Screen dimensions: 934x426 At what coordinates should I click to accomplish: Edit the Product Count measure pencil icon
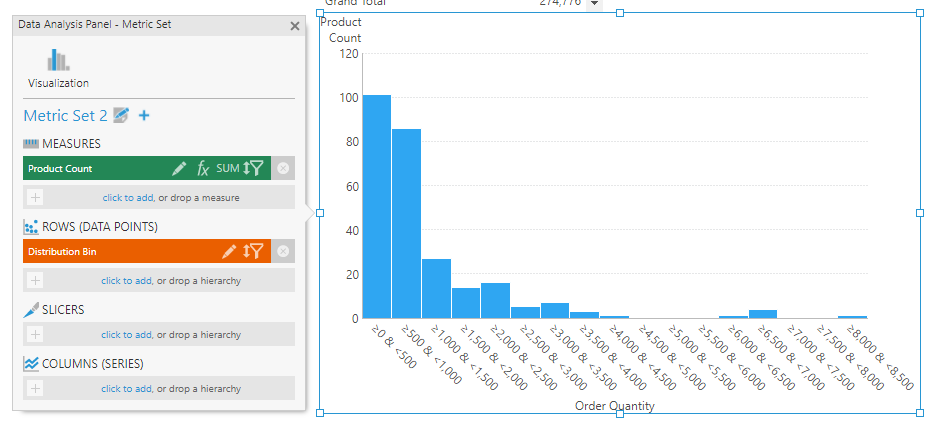click(179, 169)
